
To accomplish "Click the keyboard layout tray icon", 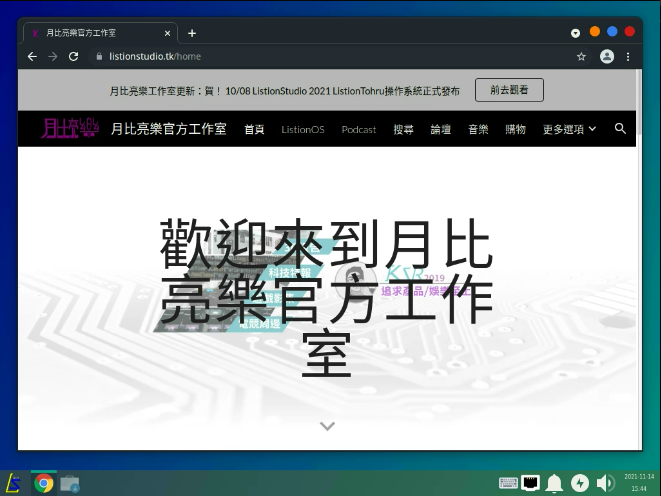I will tap(508, 483).
